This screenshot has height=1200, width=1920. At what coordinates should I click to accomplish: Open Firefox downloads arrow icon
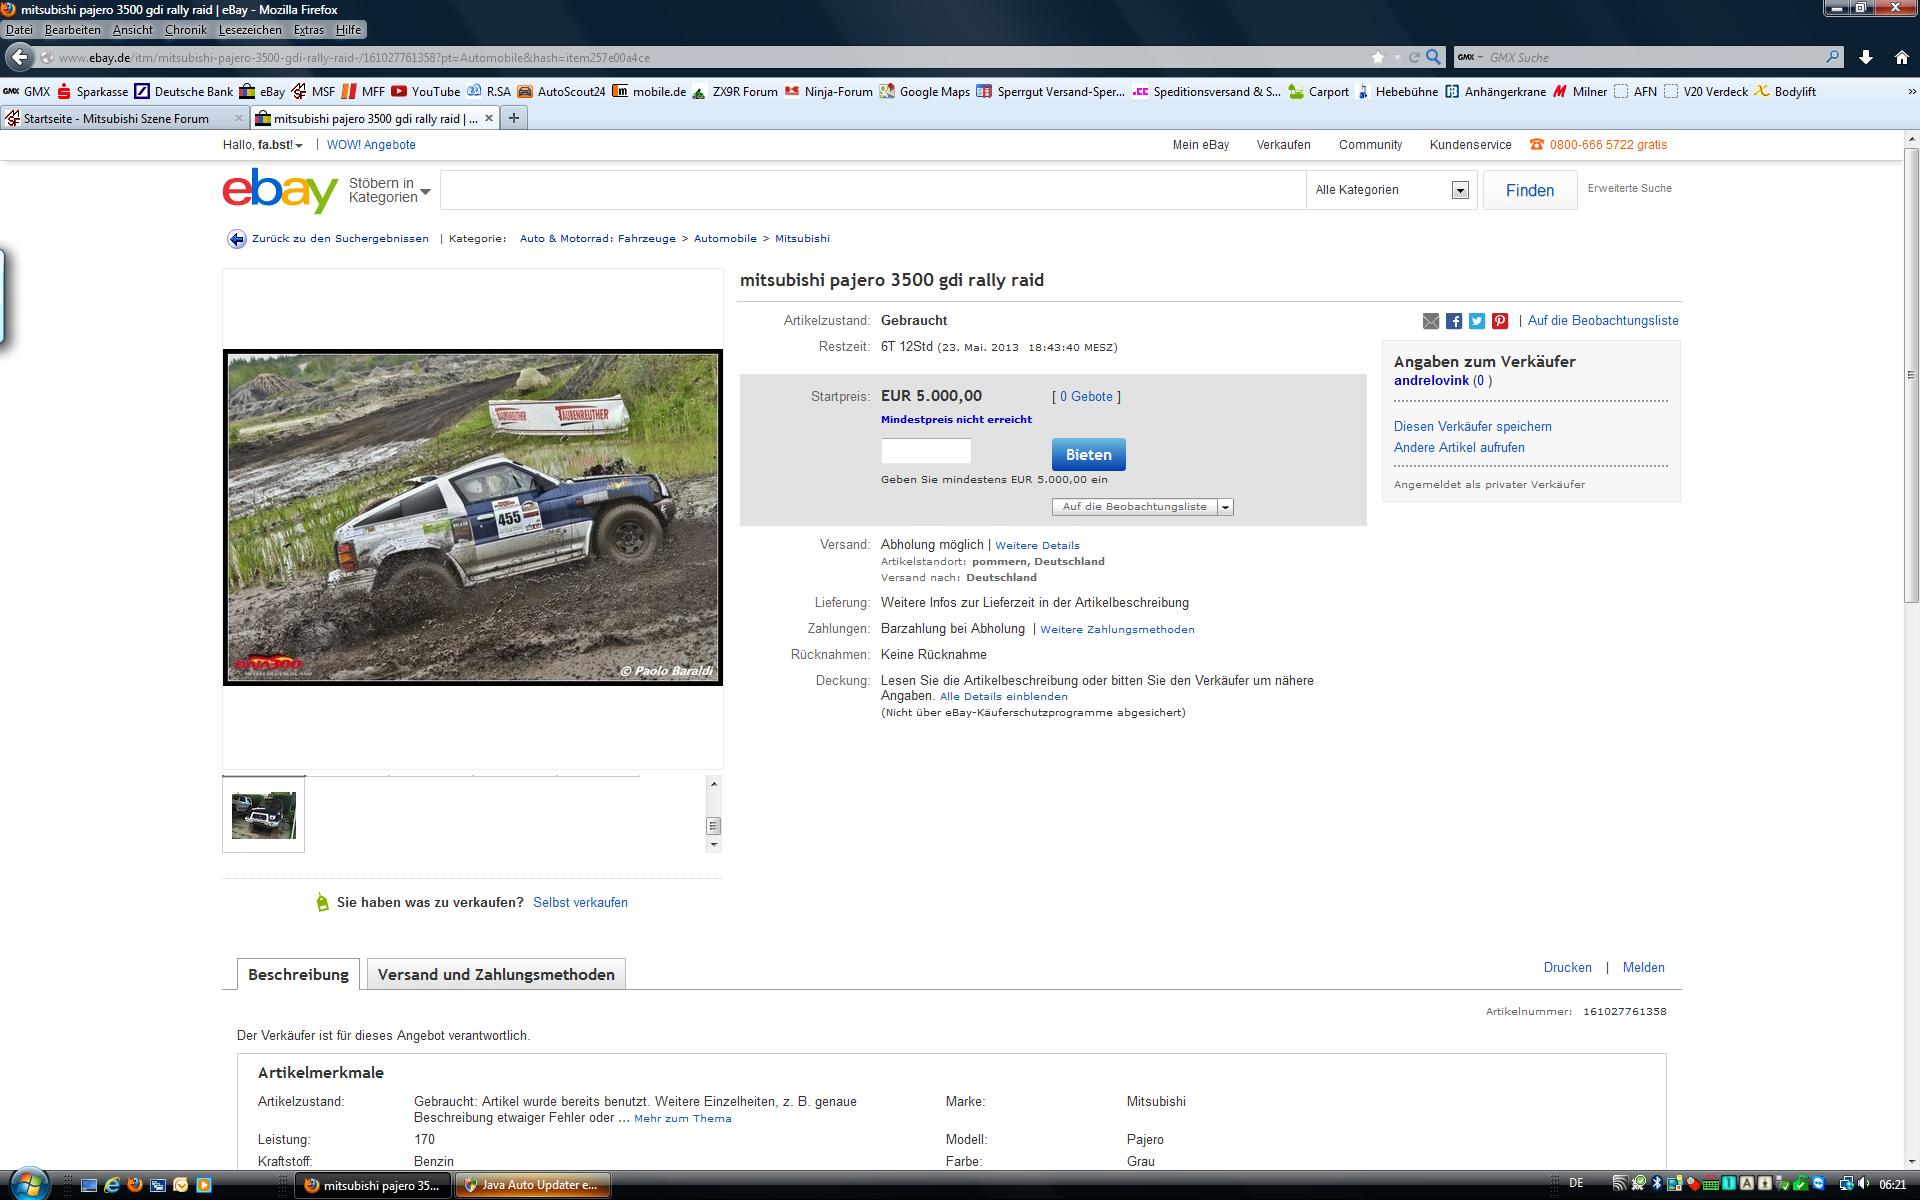[x=1866, y=57]
